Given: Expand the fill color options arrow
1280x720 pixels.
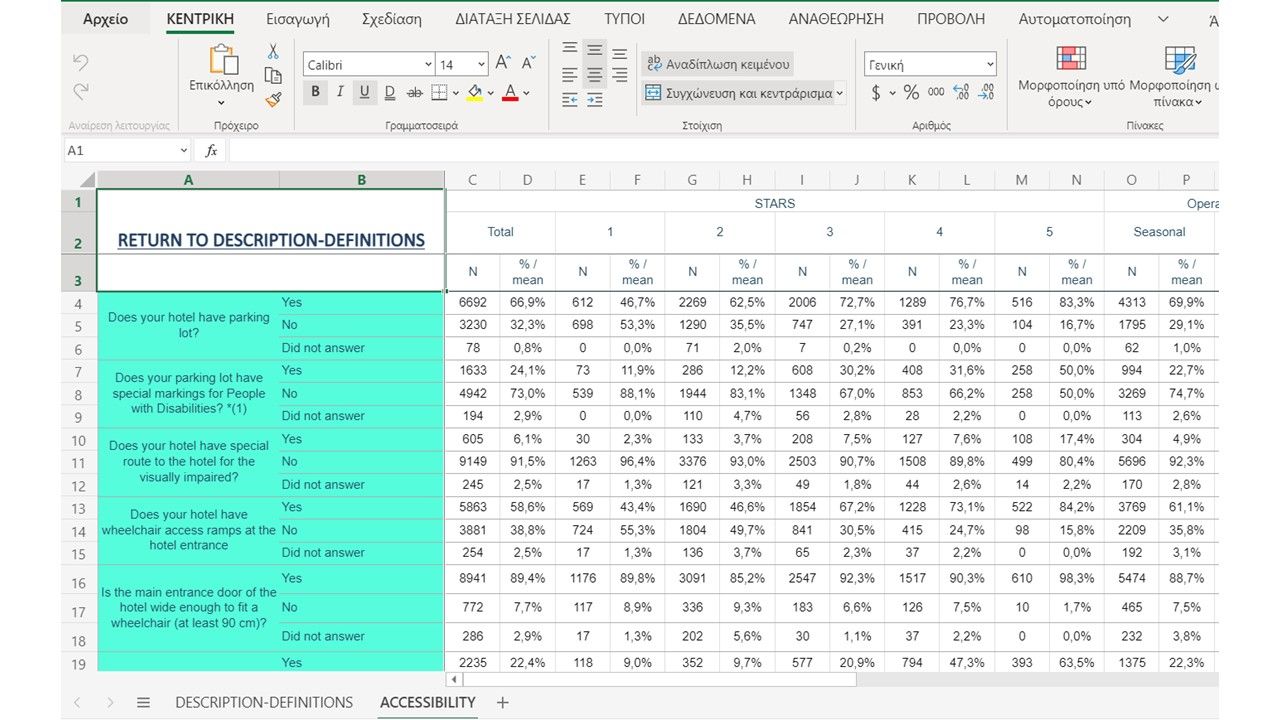Looking at the screenshot, I should [491, 94].
